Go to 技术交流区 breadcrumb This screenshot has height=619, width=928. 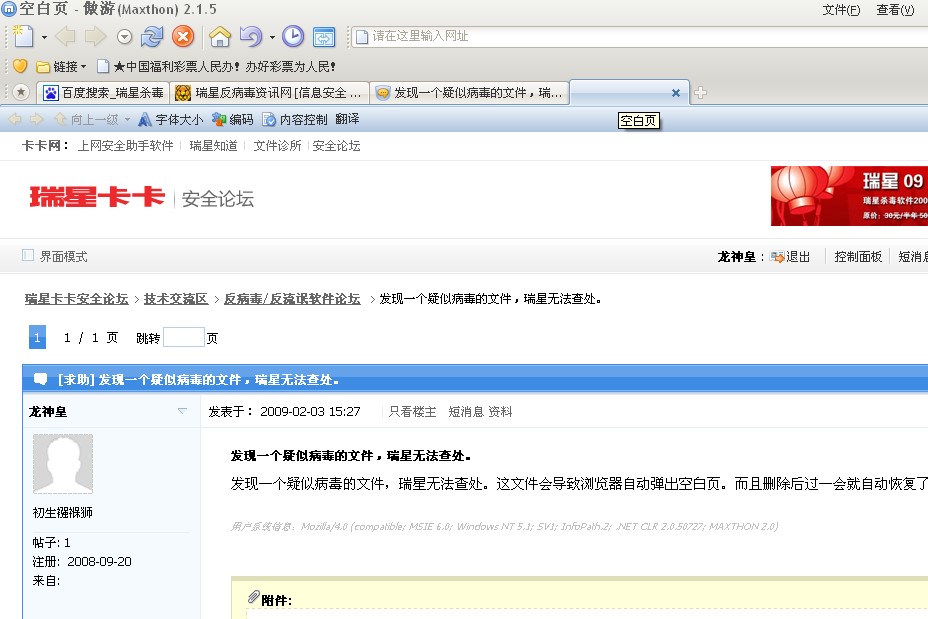[x=176, y=299]
